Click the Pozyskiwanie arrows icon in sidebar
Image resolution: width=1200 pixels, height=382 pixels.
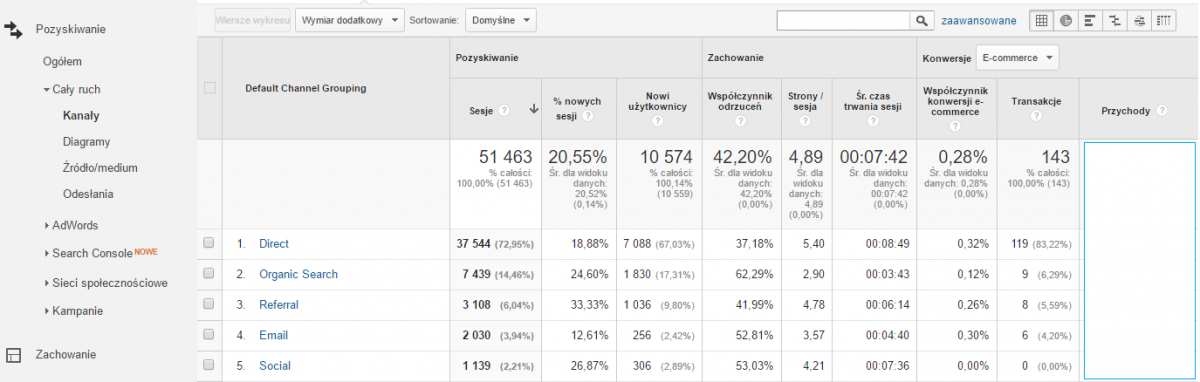(x=14, y=30)
